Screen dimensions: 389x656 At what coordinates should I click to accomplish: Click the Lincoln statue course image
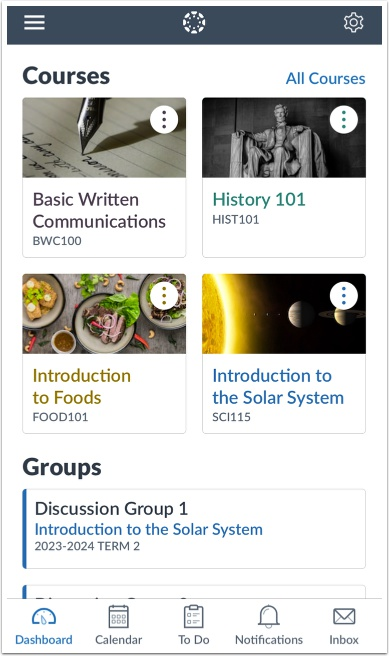pos(284,138)
